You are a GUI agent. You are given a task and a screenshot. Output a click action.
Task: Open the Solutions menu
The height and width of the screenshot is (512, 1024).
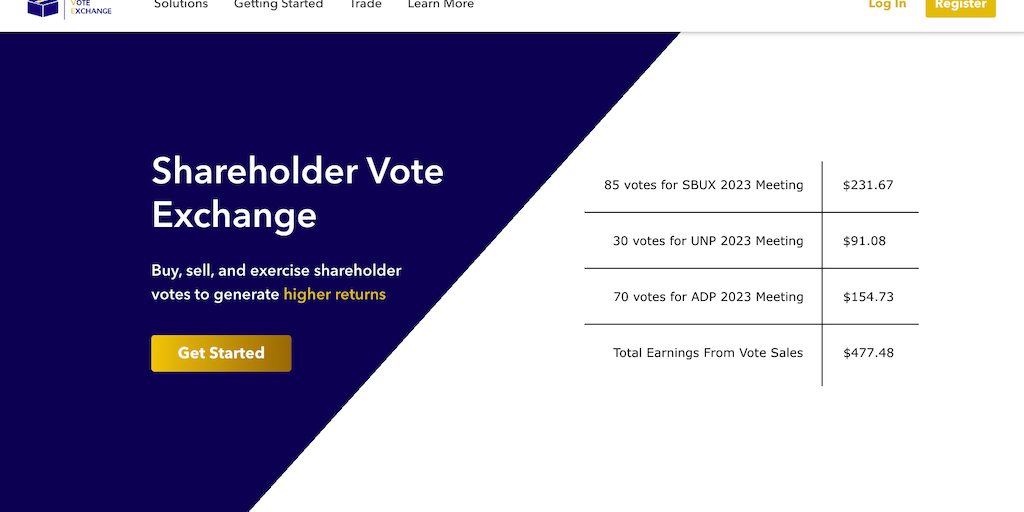tap(181, 5)
